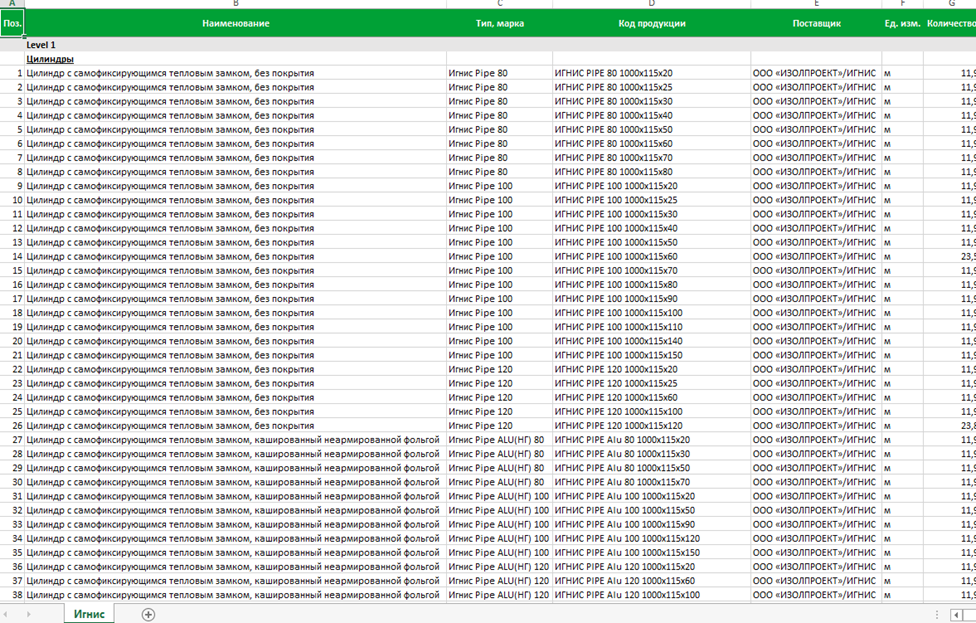Select Игнис Pipe 120 cell in row 22
This screenshot has height=623, width=976.
click(x=499, y=369)
